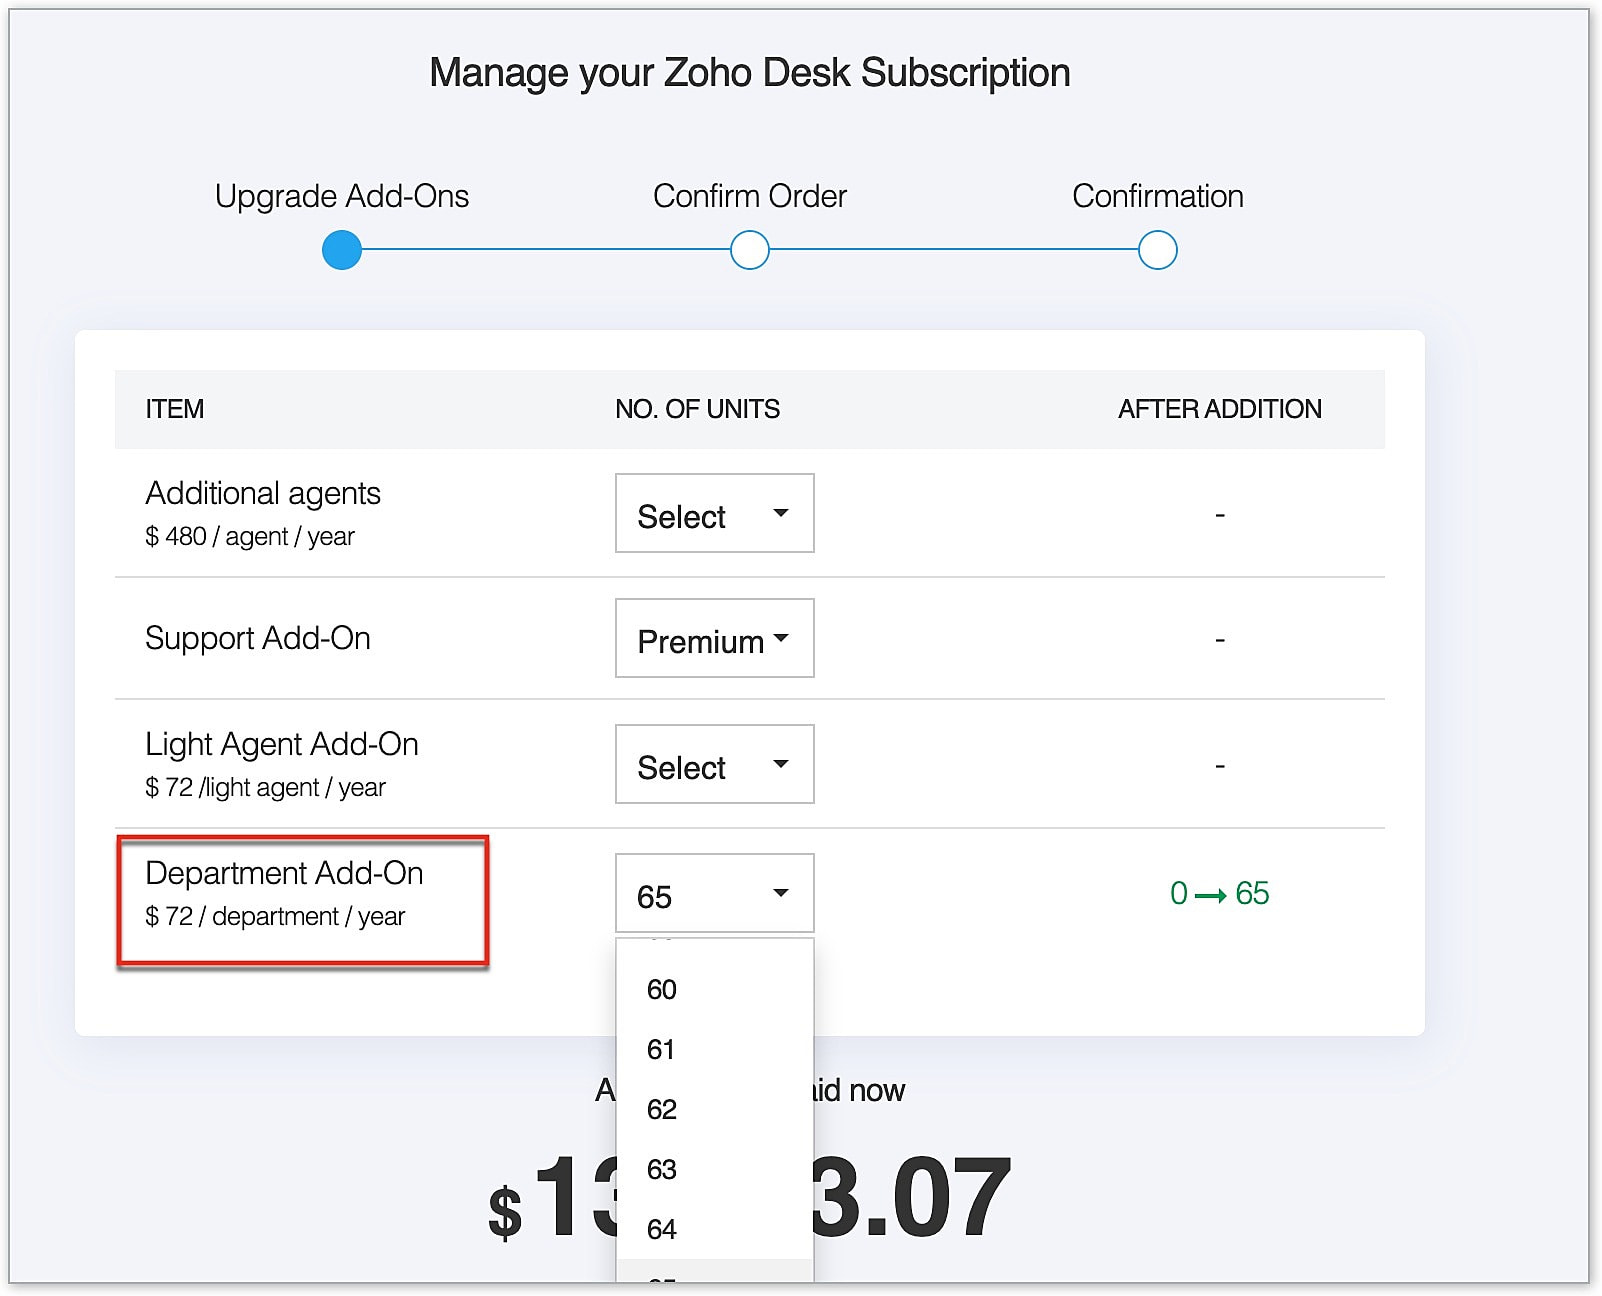Choose 60 from the department units list

click(714, 989)
